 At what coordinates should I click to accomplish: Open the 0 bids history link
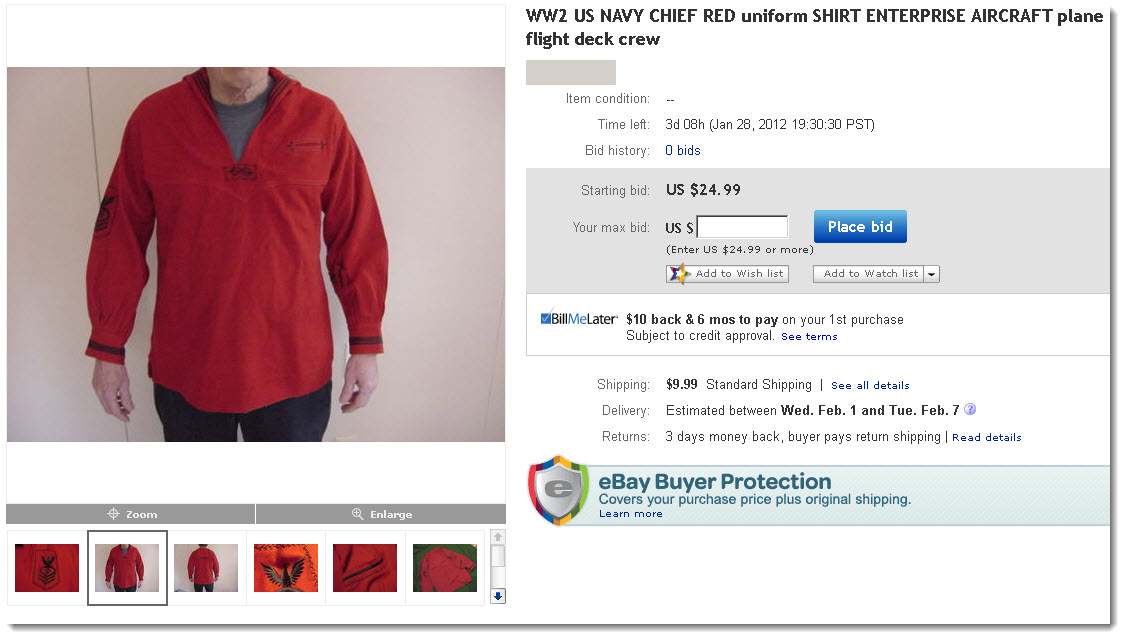coord(682,151)
